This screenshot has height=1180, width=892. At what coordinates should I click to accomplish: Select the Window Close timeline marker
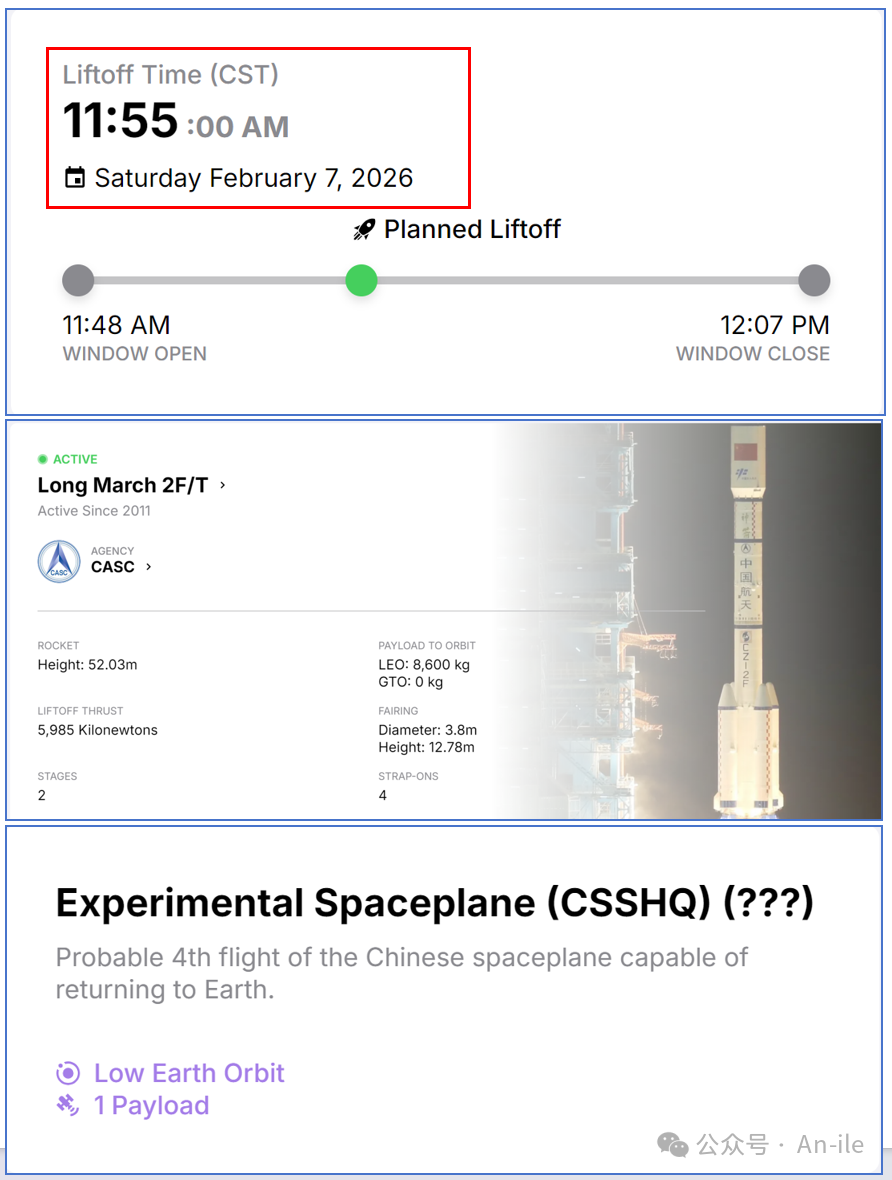click(x=814, y=281)
